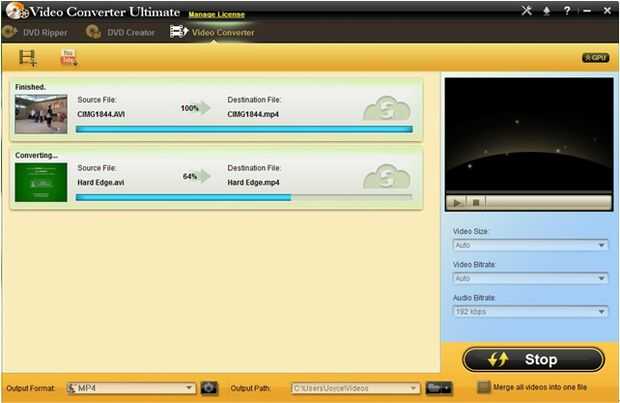The width and height of the screenshot is (620, 403).
Task: Click the CIMG1844 conversion progress bar
Action: (x=244, y=129)
